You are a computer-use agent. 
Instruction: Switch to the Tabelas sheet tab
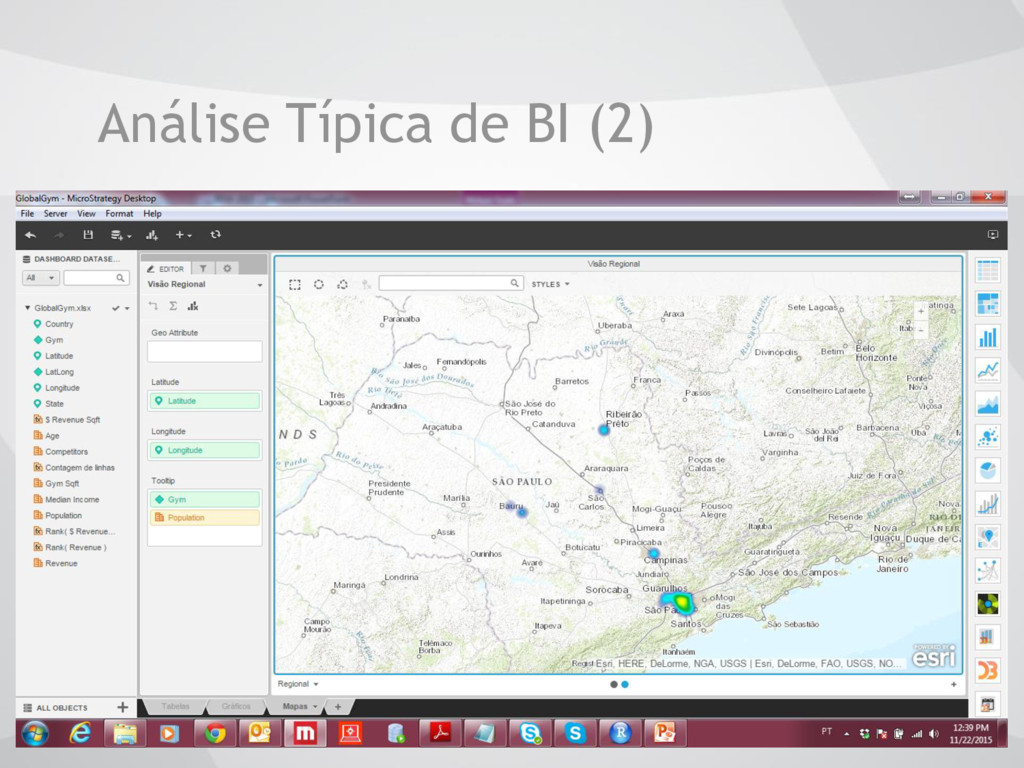pos(175,707)
